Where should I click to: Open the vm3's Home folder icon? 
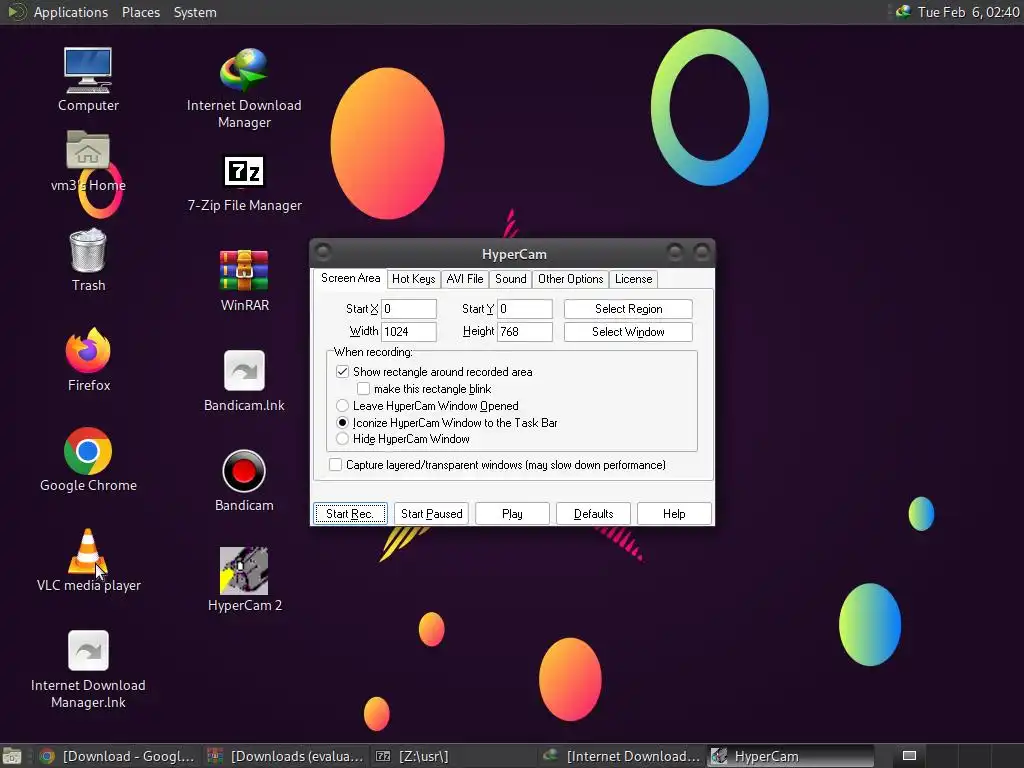(88, 150)
